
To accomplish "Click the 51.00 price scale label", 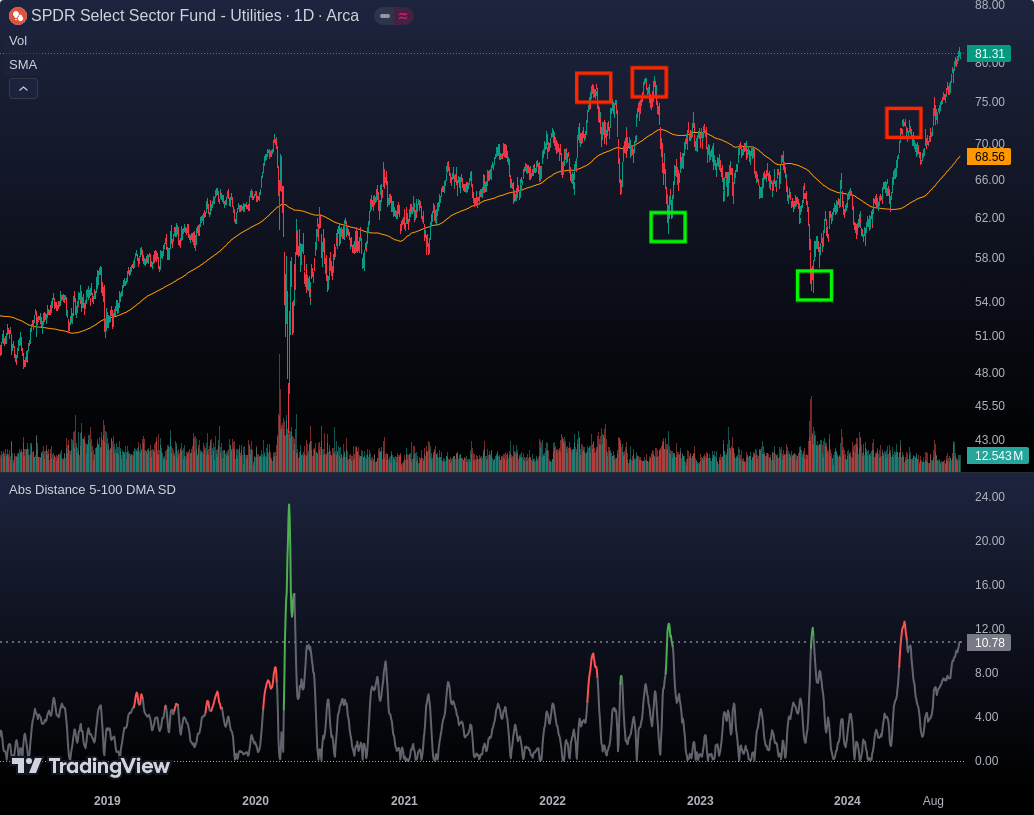I will 989,336.
